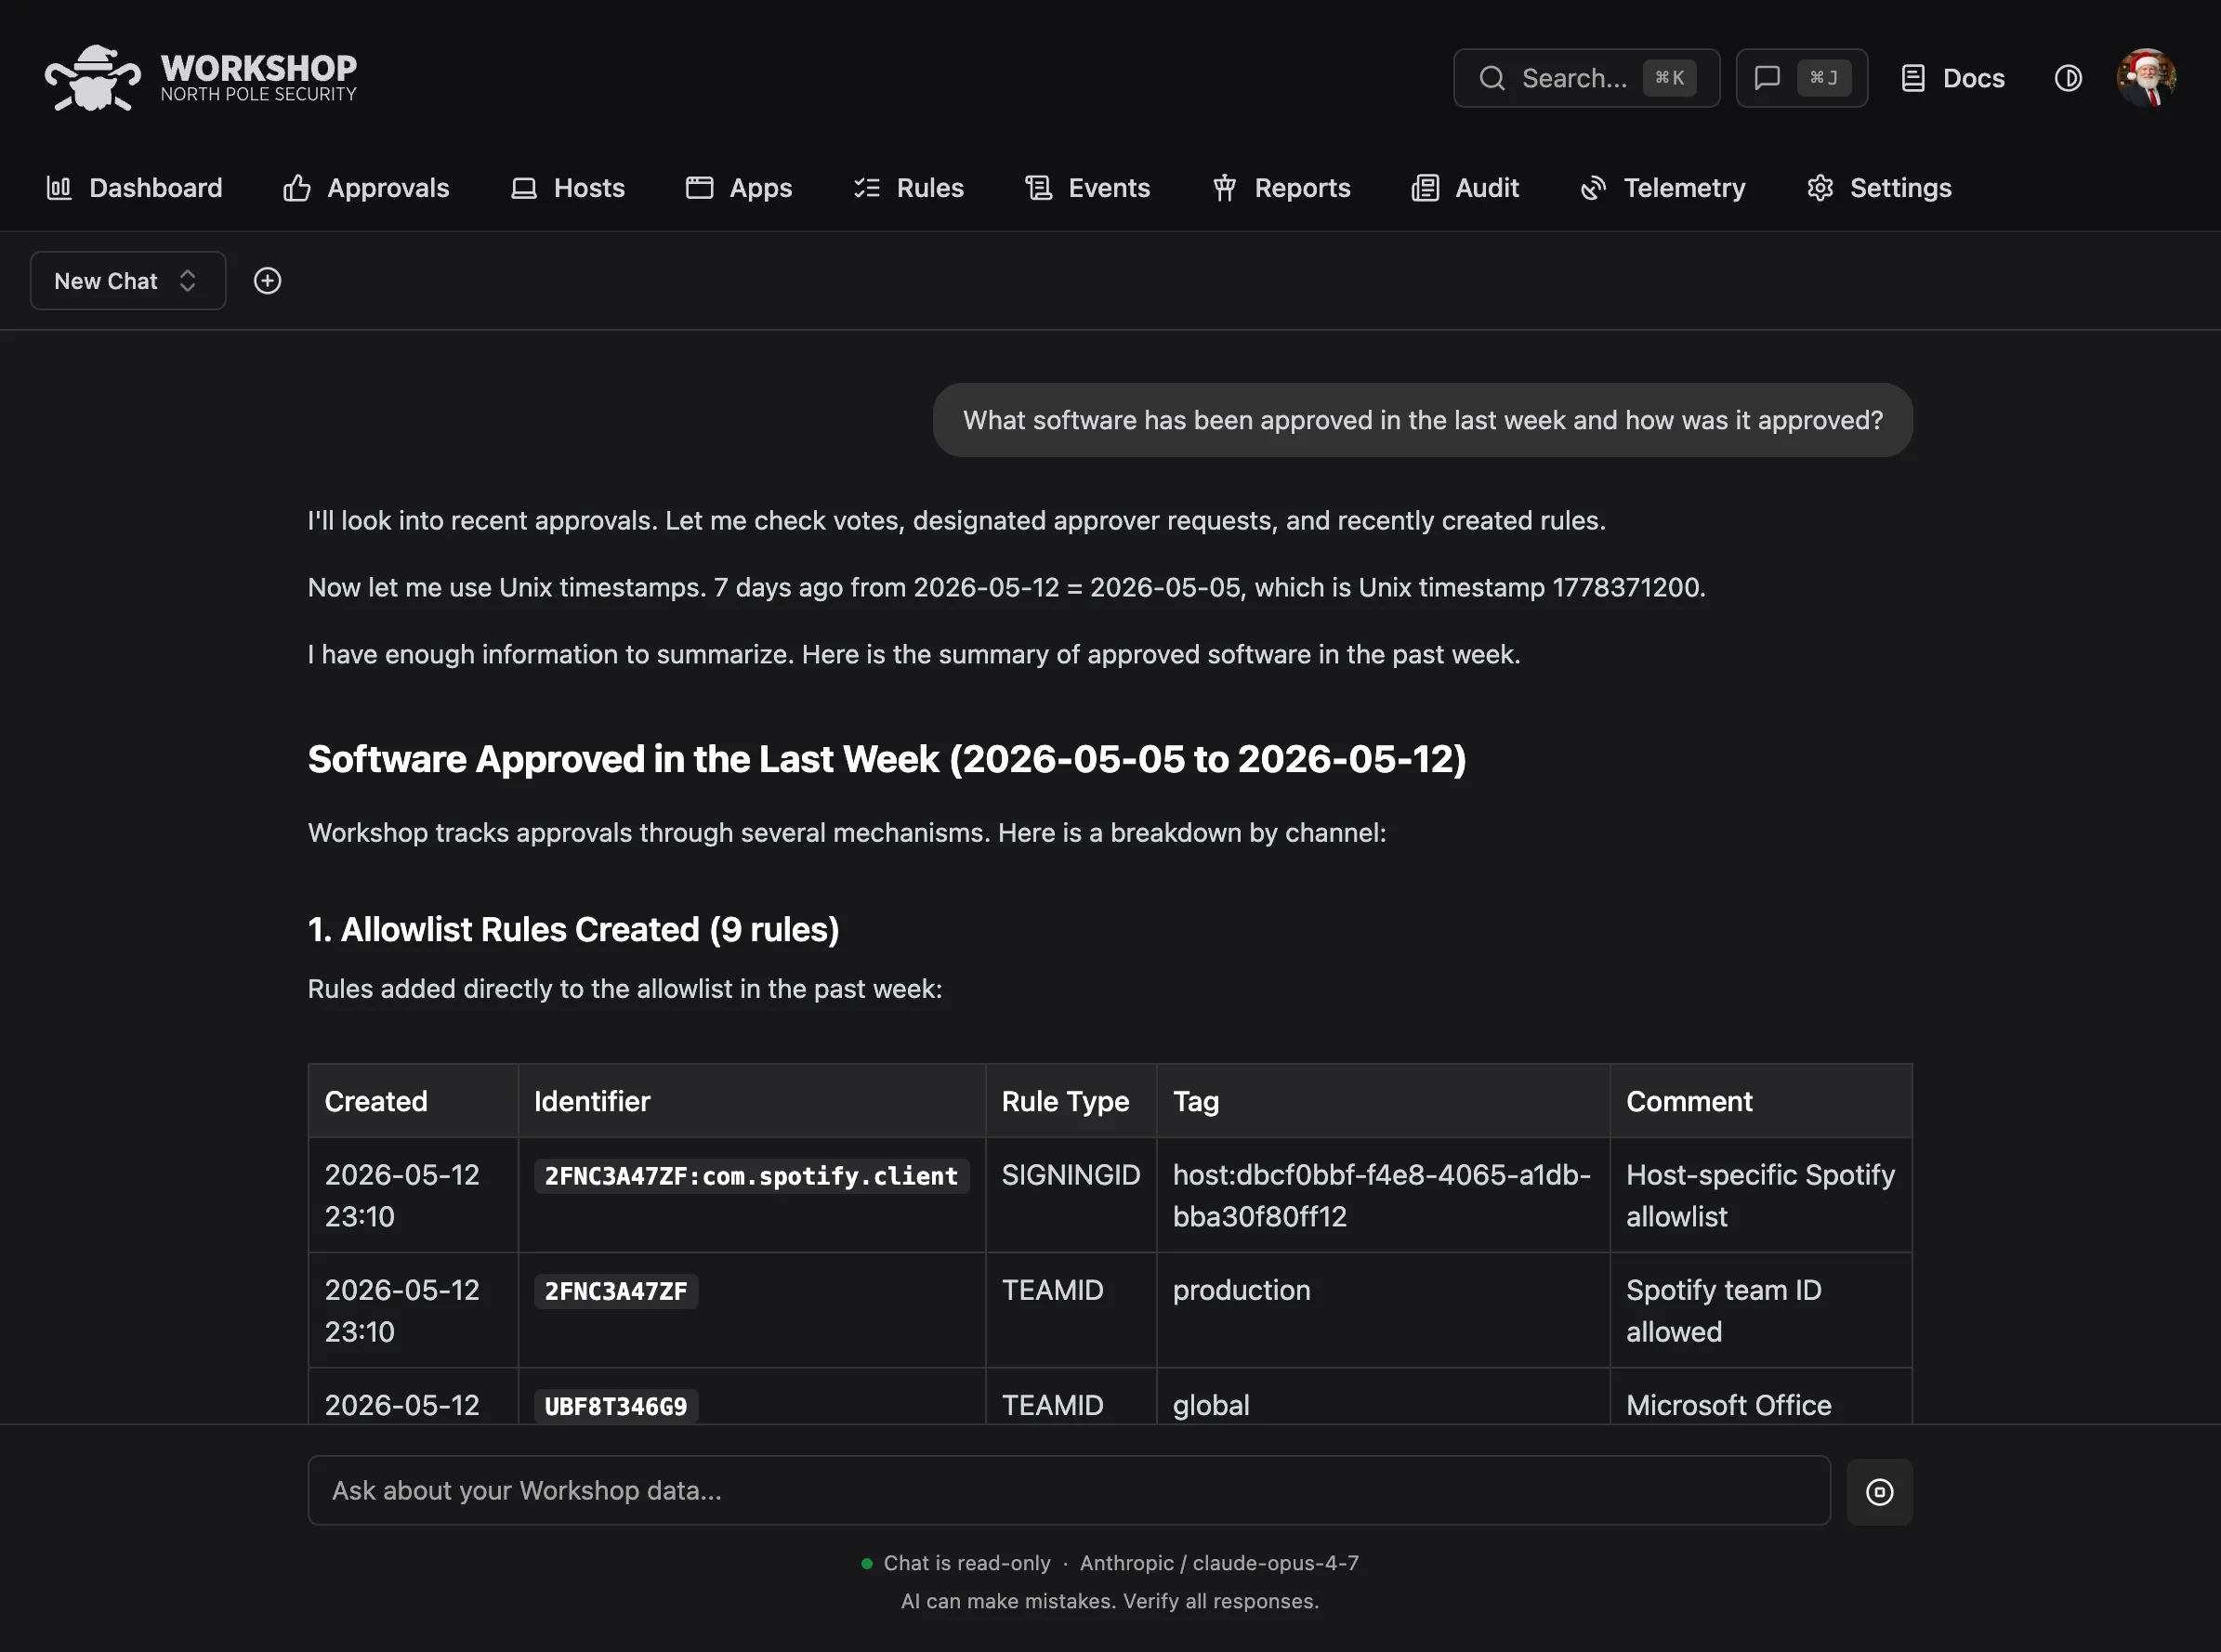Image resolution: width=2221 pixels, height=1652 pixels.
Task: Click the green read-only status dot
Action: click(x=866, y=1563)
